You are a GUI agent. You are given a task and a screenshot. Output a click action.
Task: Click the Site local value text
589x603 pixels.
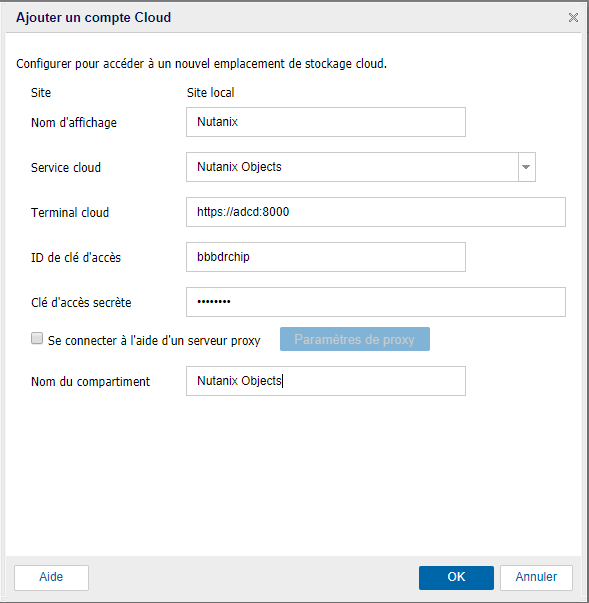point(210,93)
